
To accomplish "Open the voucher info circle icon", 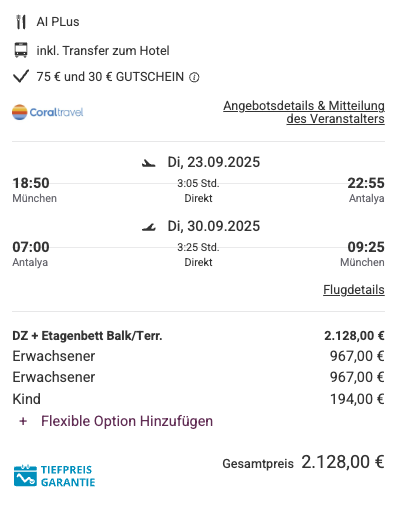I will click(194, 77).
